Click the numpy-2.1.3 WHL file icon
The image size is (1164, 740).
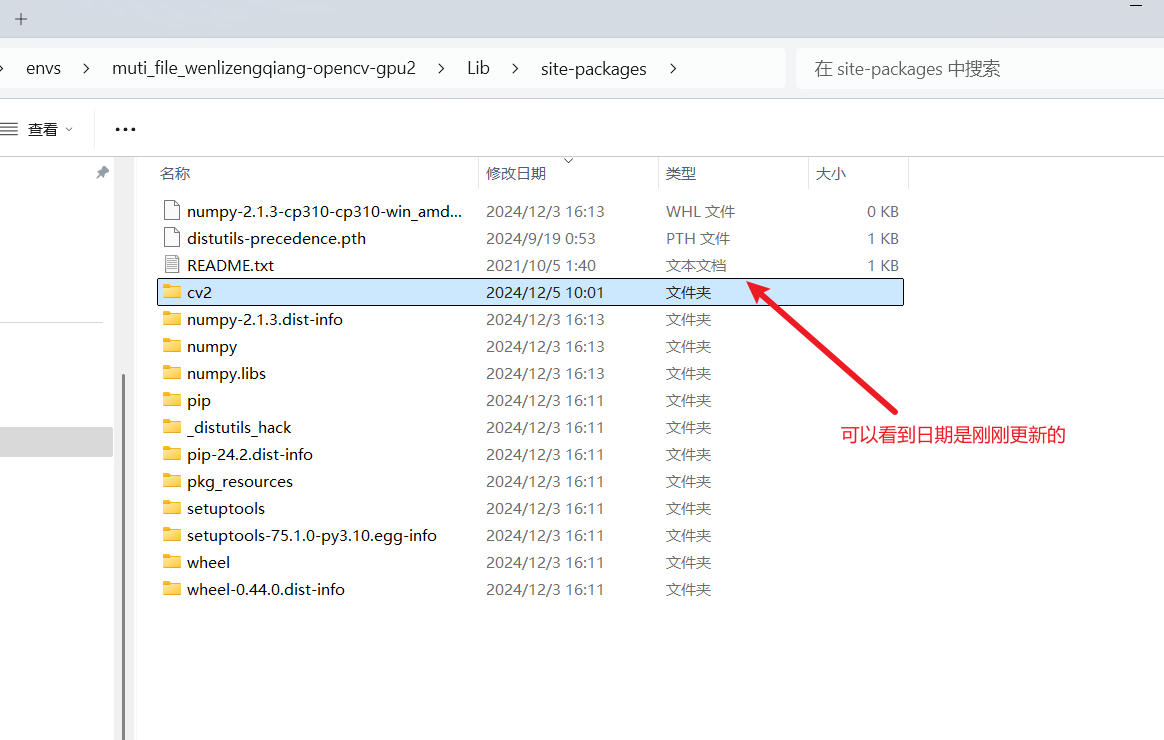click(x=172, y=211)
